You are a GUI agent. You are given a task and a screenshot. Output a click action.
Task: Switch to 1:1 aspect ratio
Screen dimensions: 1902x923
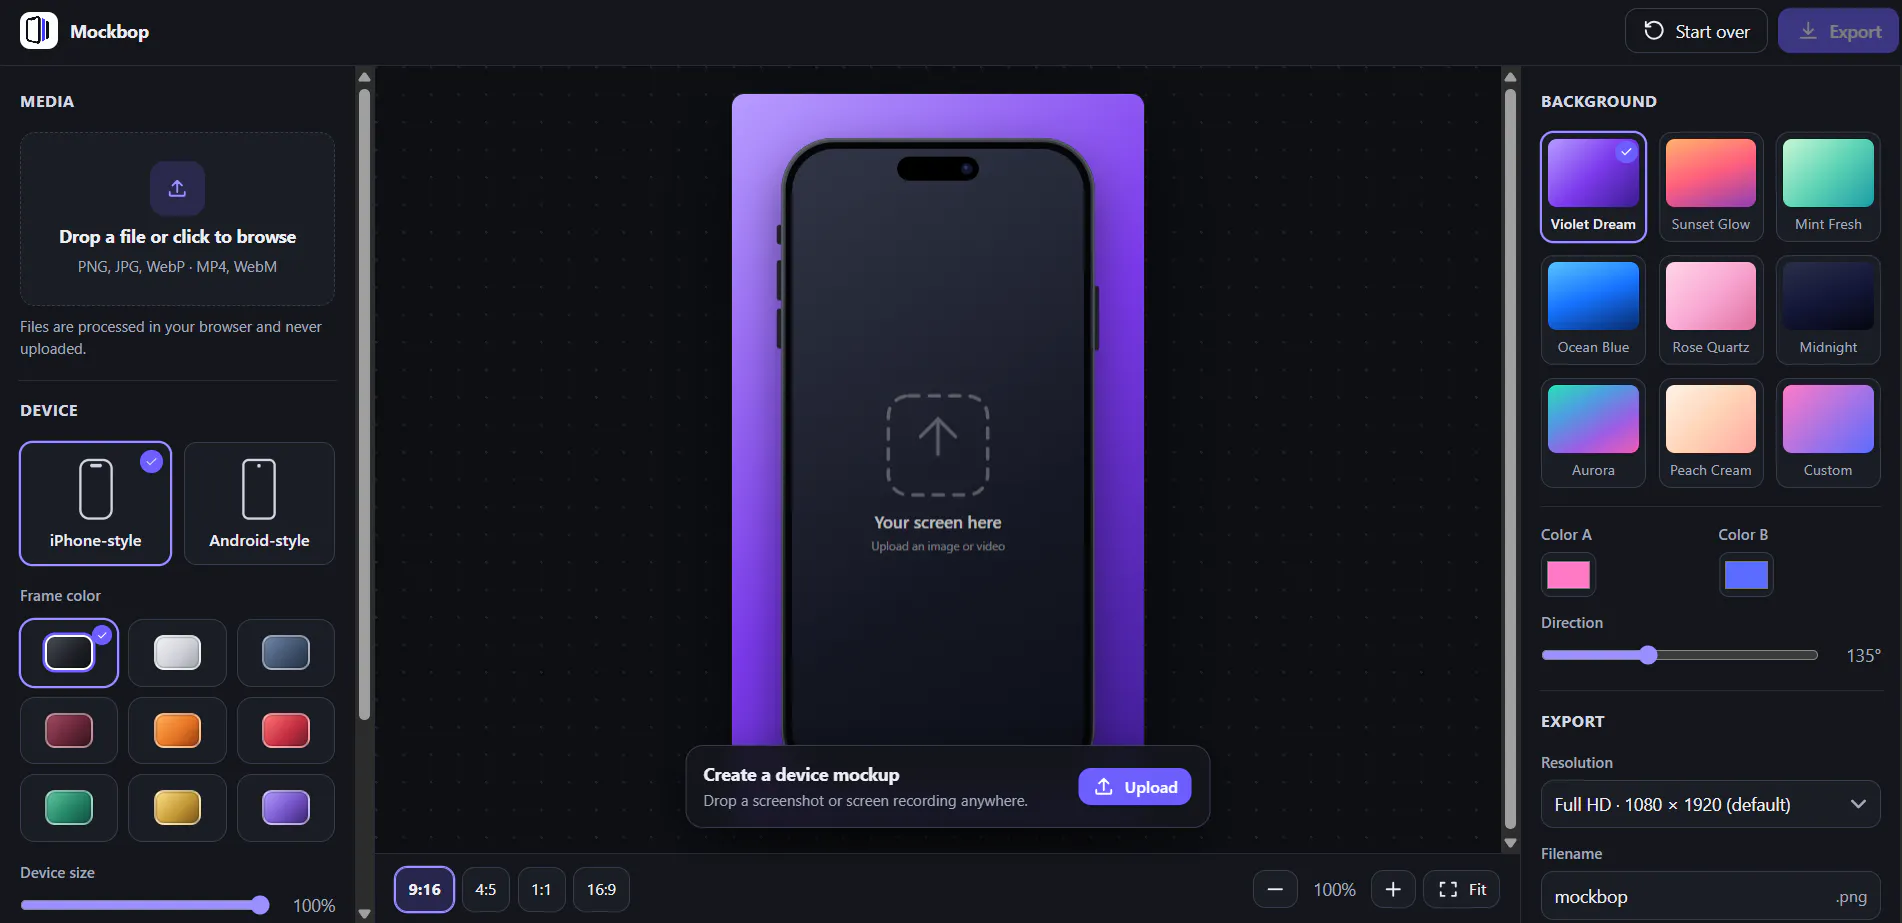click(541, 889)
